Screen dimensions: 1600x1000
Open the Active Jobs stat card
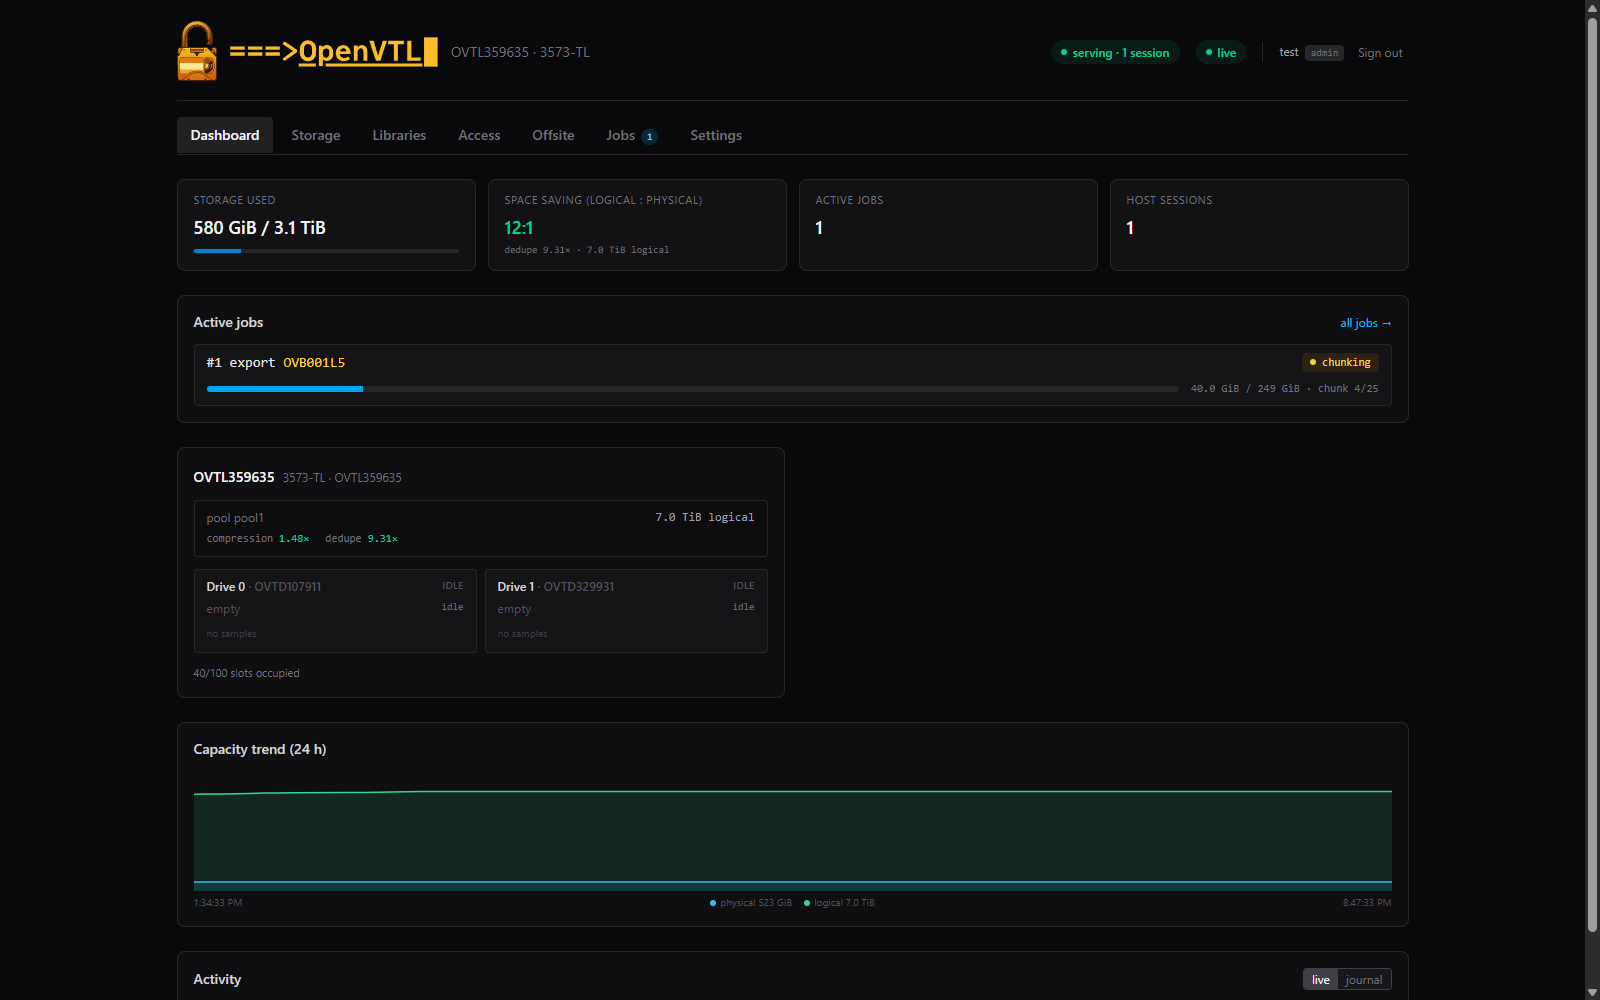[x=948, y=225]
